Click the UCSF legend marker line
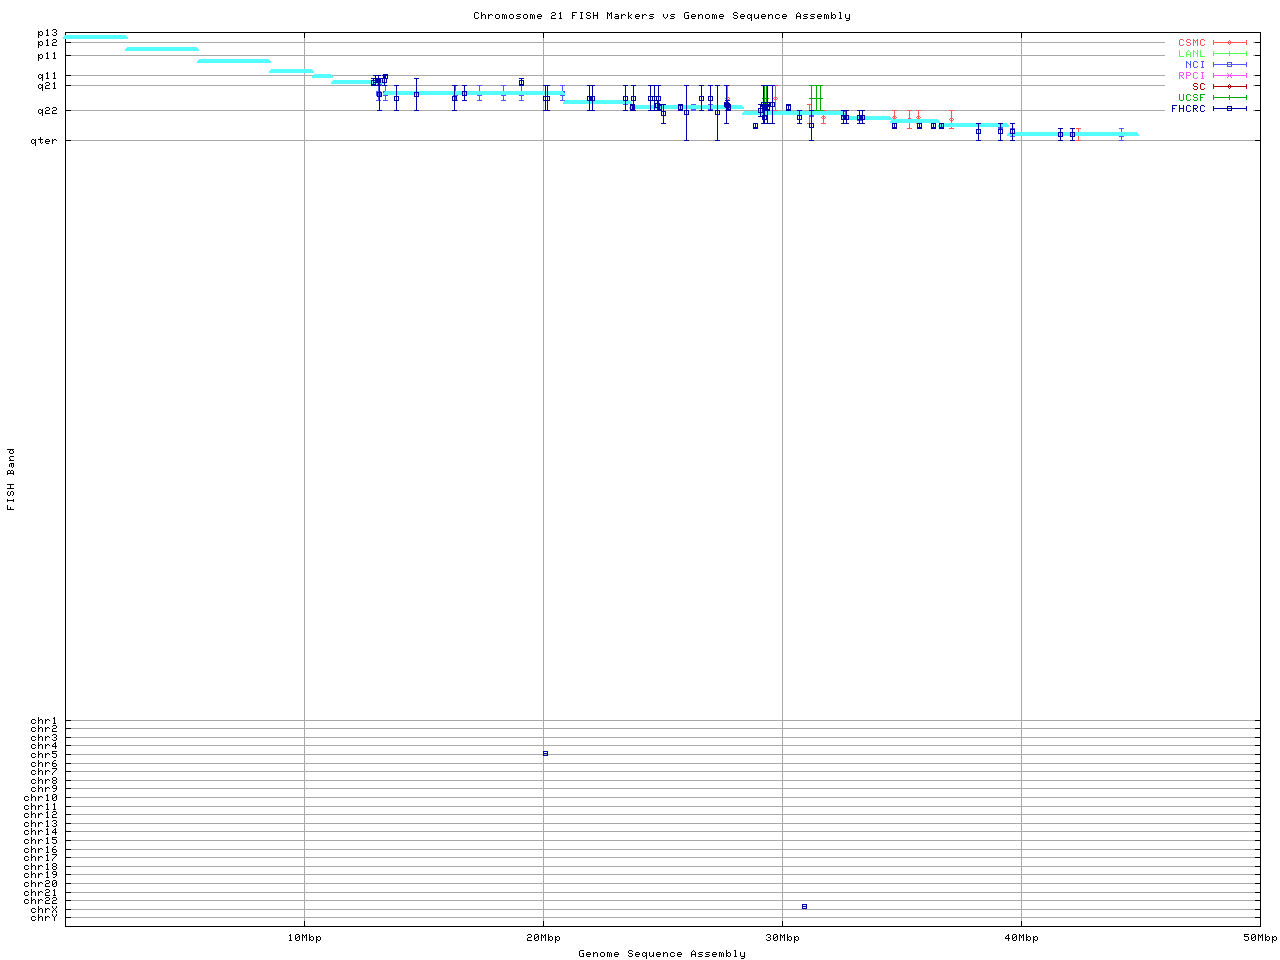Viewport: 1280px width, 960px height. (1229, 98)
